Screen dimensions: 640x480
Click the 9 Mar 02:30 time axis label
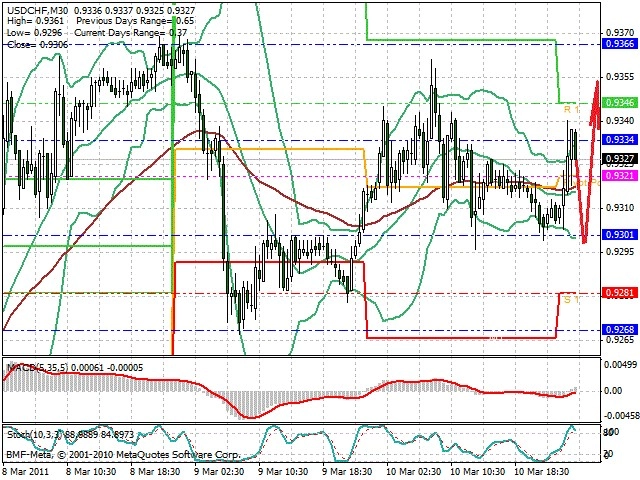pyautogui.click(x=219, y=471)
